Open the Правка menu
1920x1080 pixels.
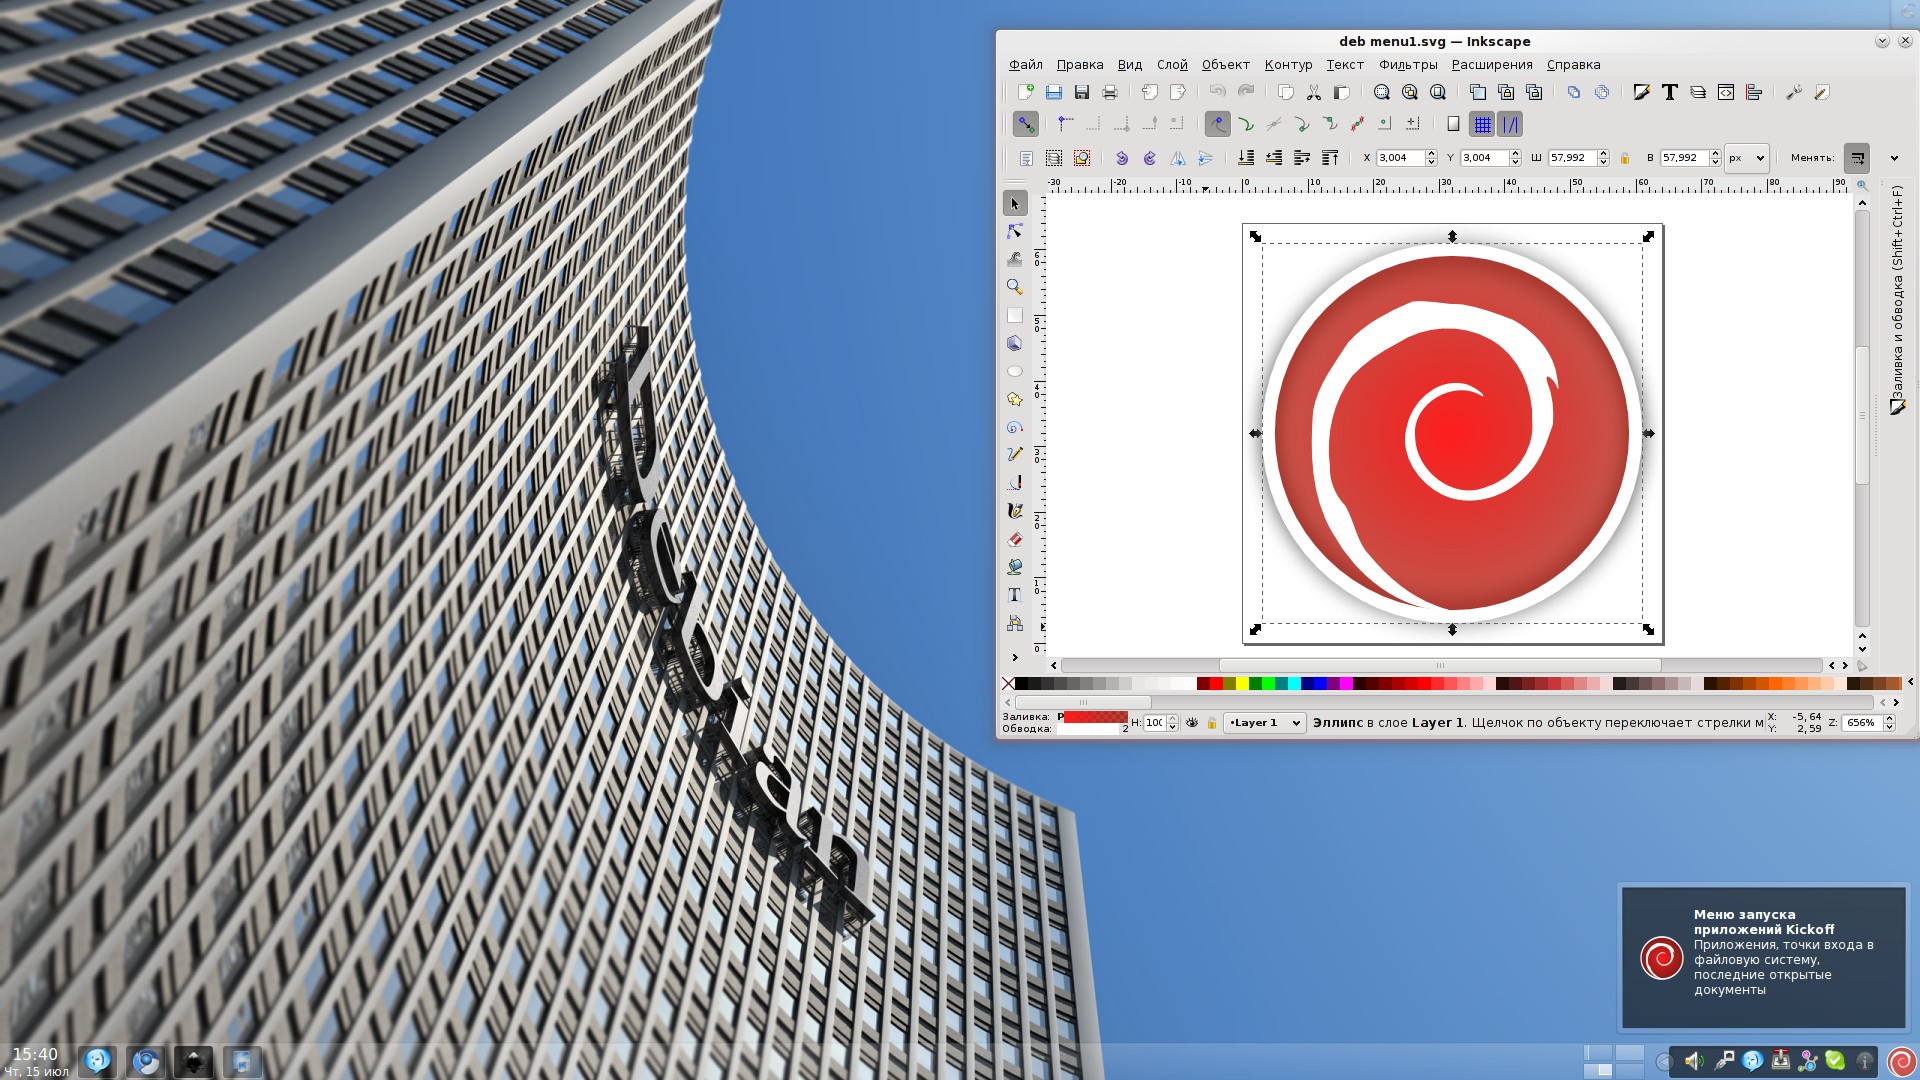click(x=1080, y=65)
